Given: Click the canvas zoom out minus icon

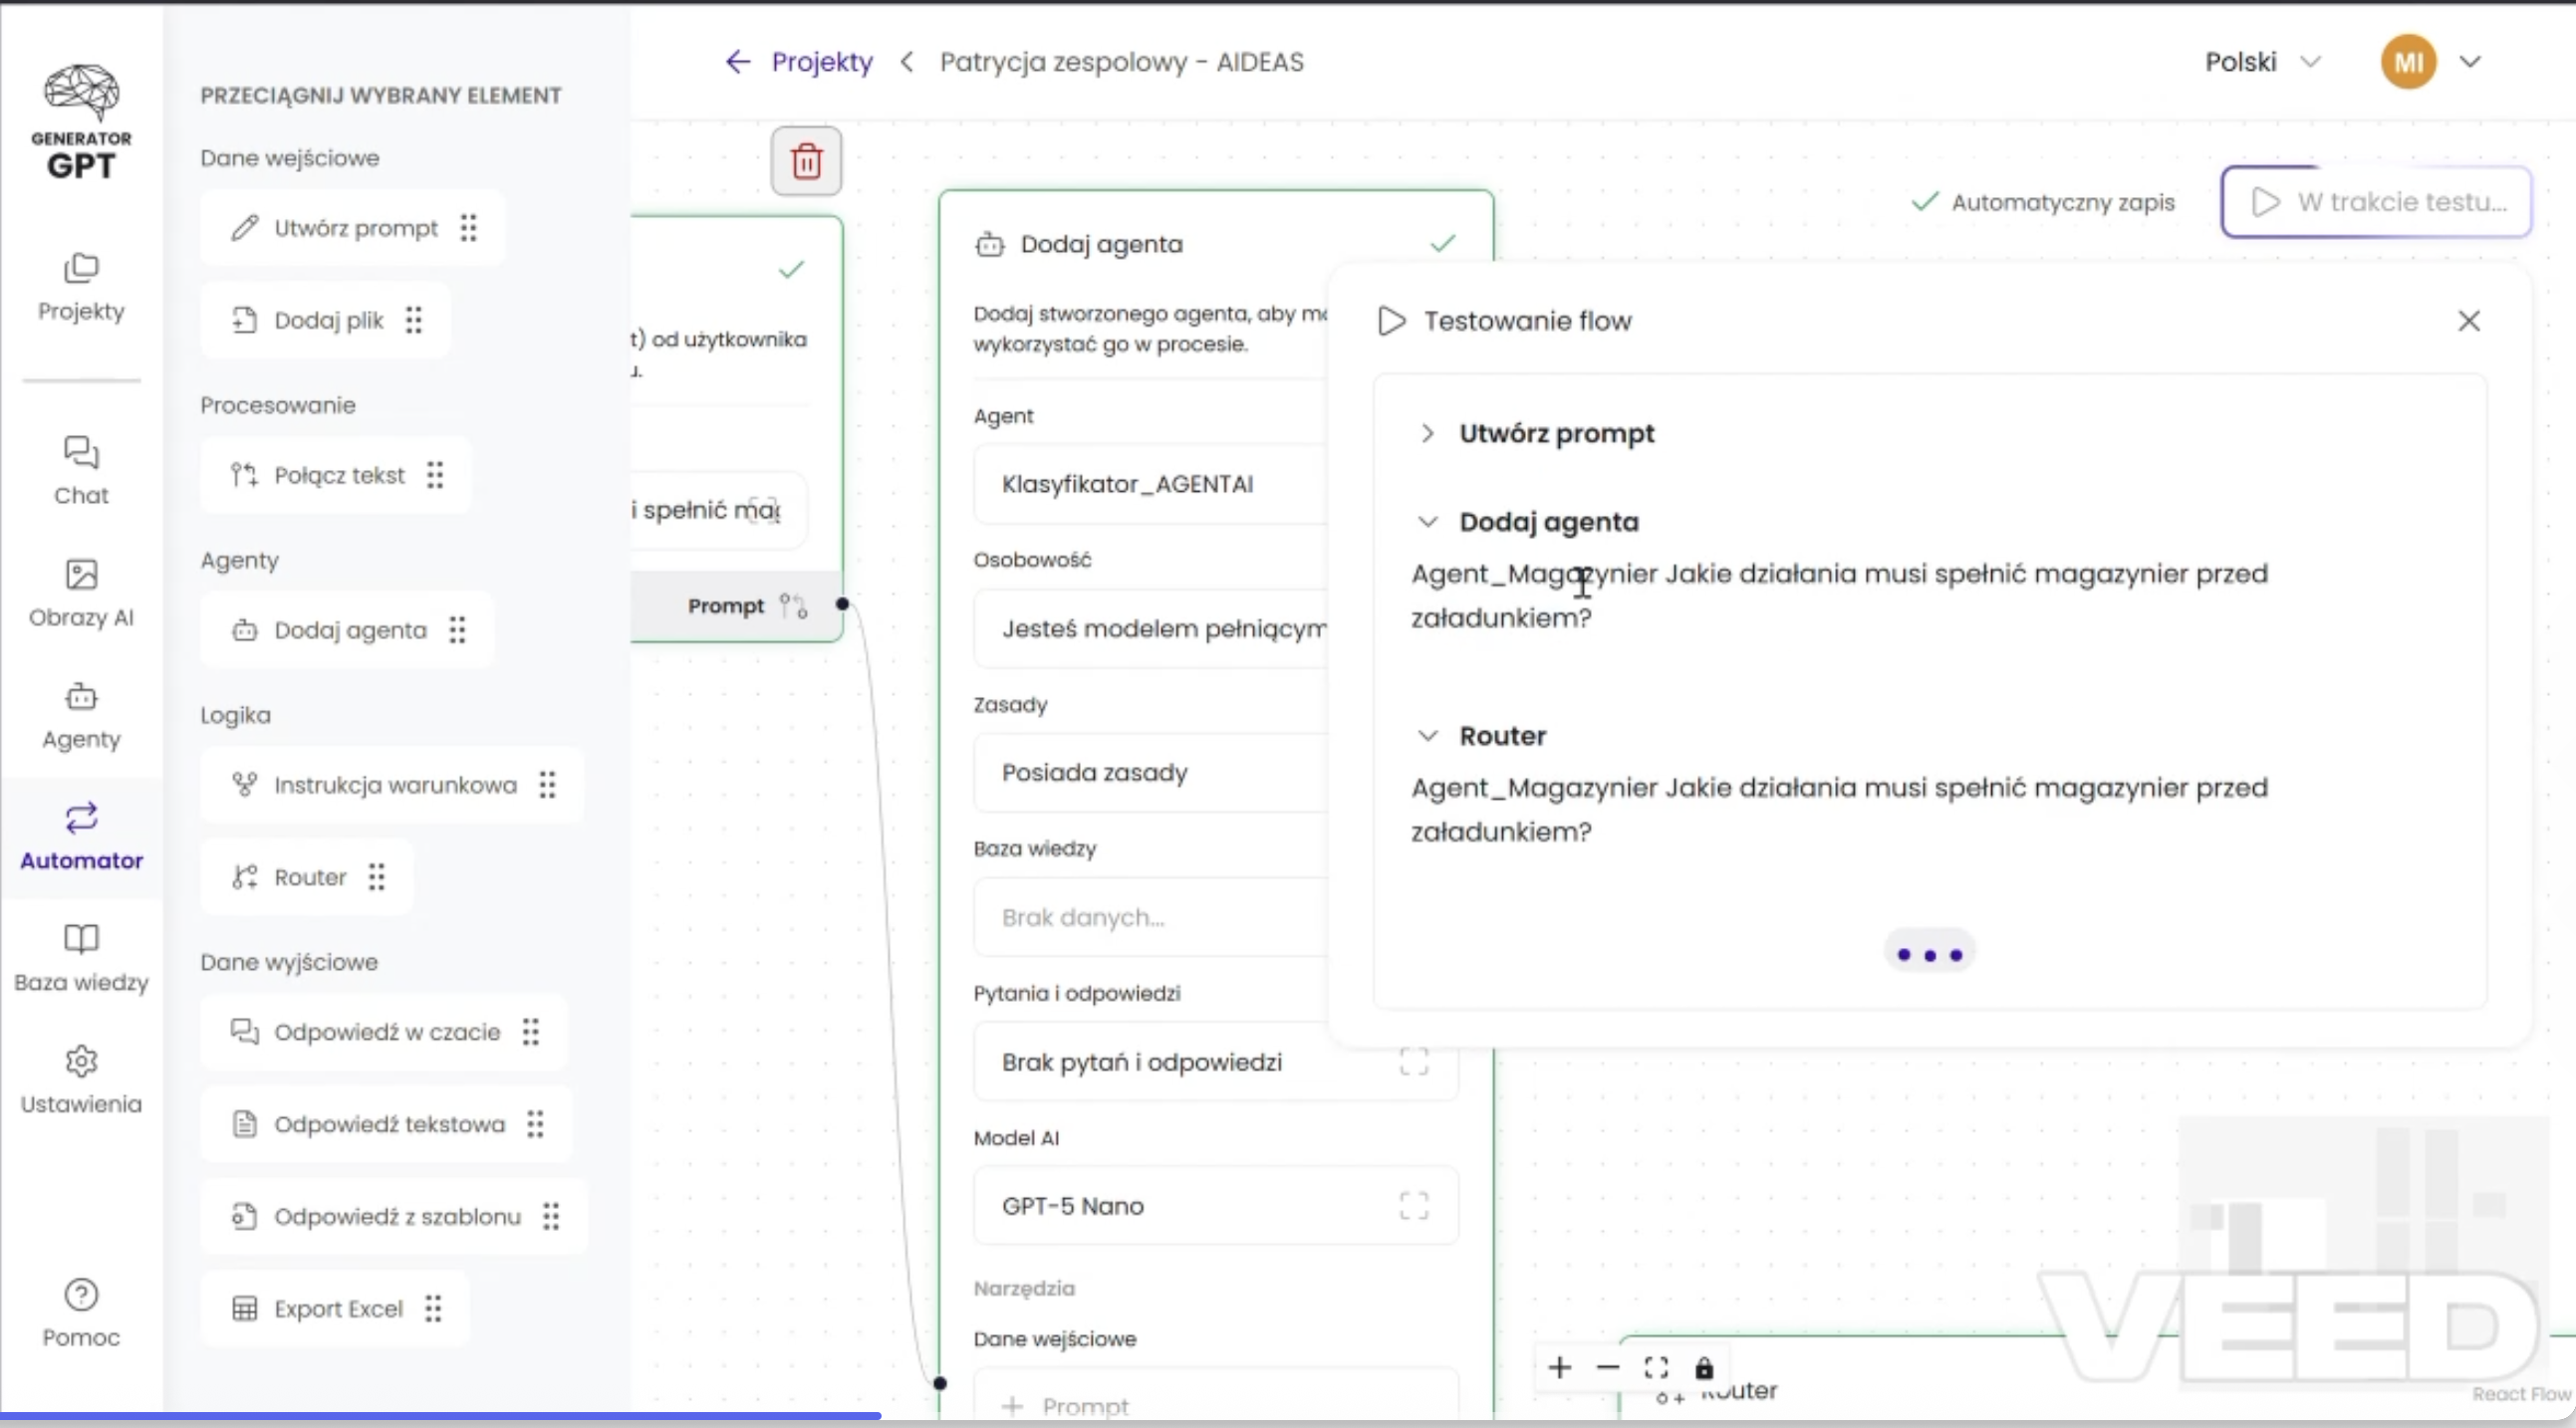Looking at the screenshot, I should (x=1607, y=1367).
